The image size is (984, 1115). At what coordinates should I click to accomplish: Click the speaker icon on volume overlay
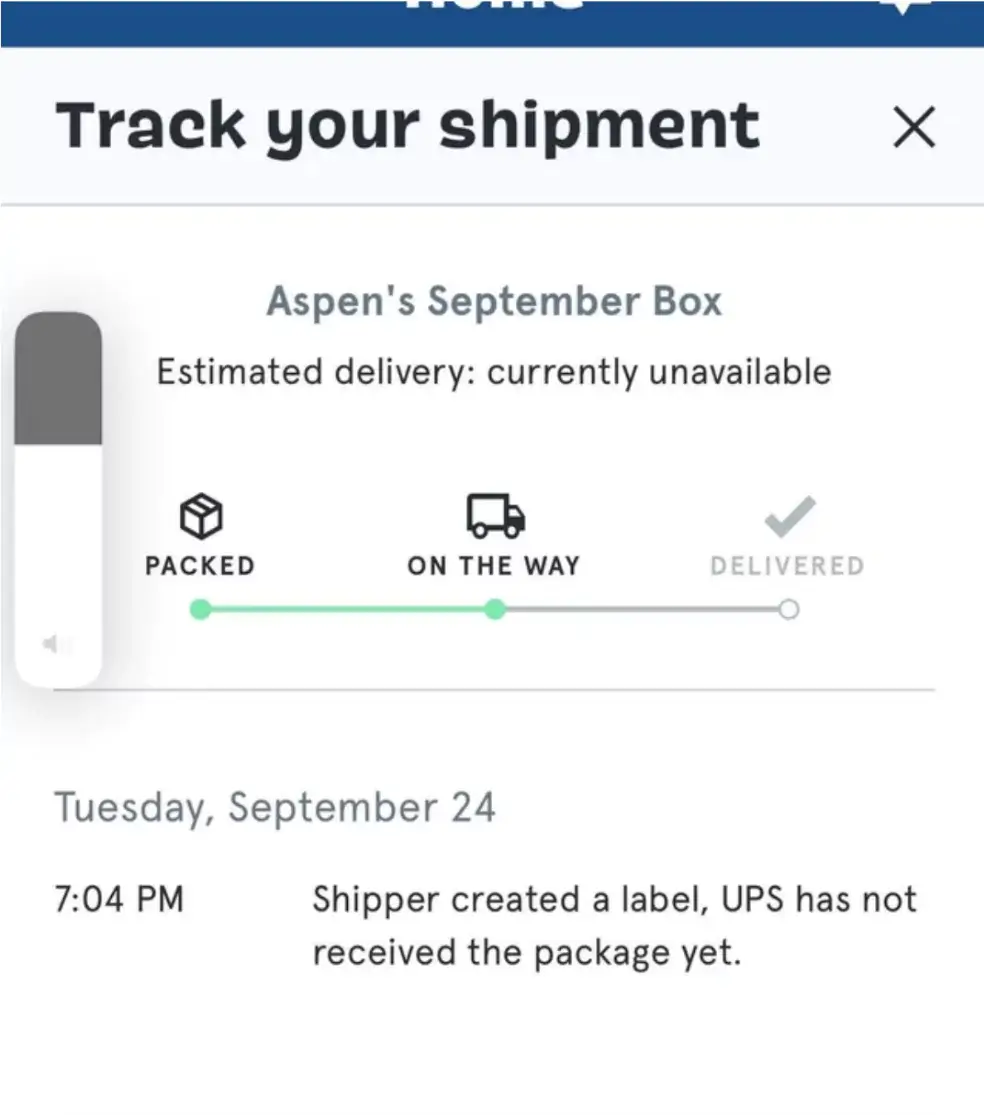50,645
